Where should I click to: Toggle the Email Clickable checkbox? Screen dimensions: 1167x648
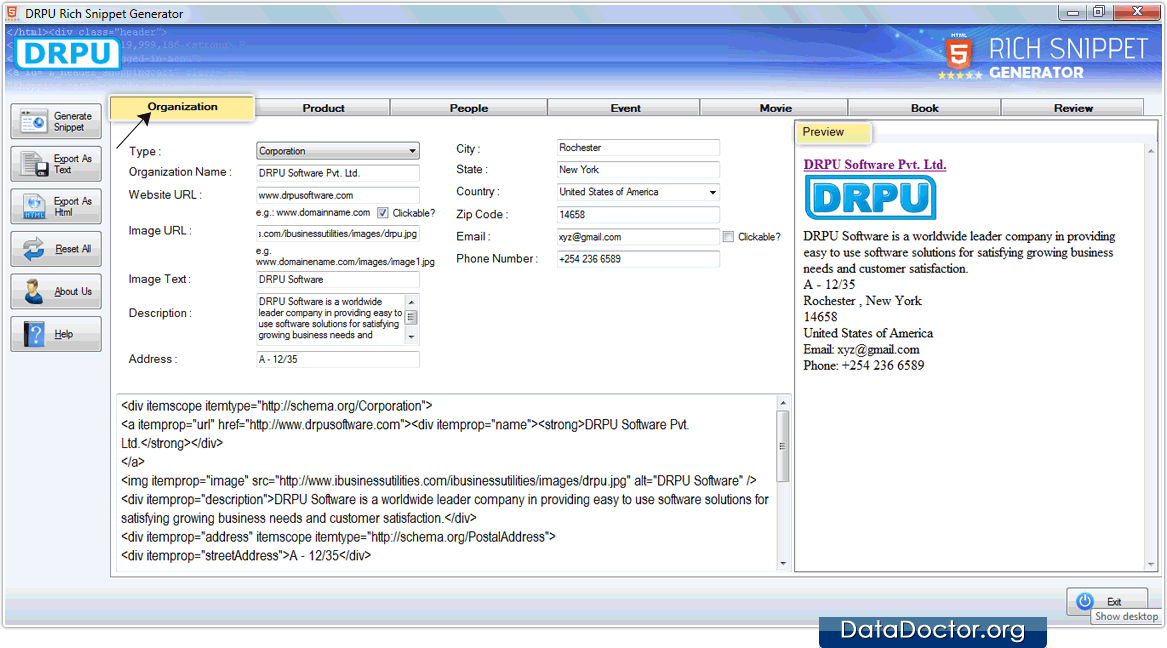[728, 237]
